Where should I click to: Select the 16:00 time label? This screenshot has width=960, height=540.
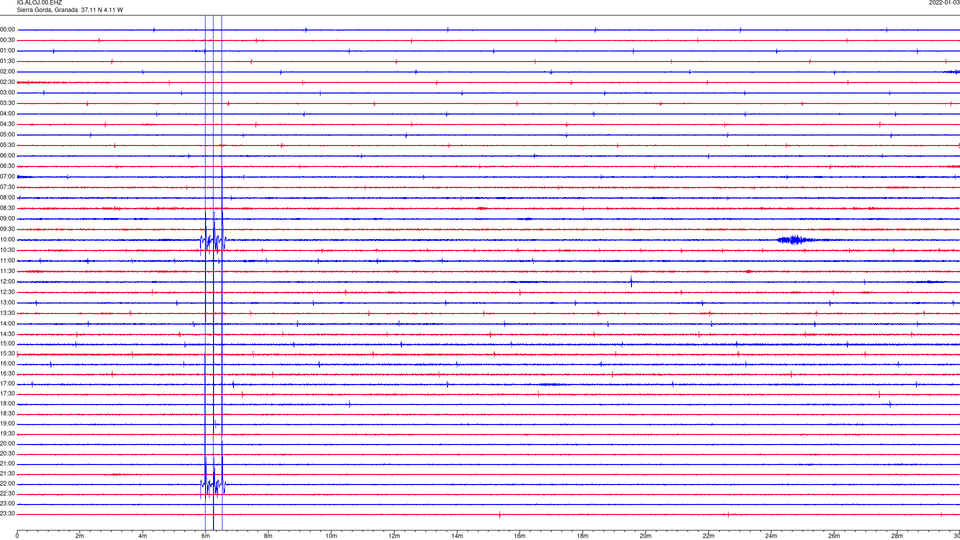[8, 364]
